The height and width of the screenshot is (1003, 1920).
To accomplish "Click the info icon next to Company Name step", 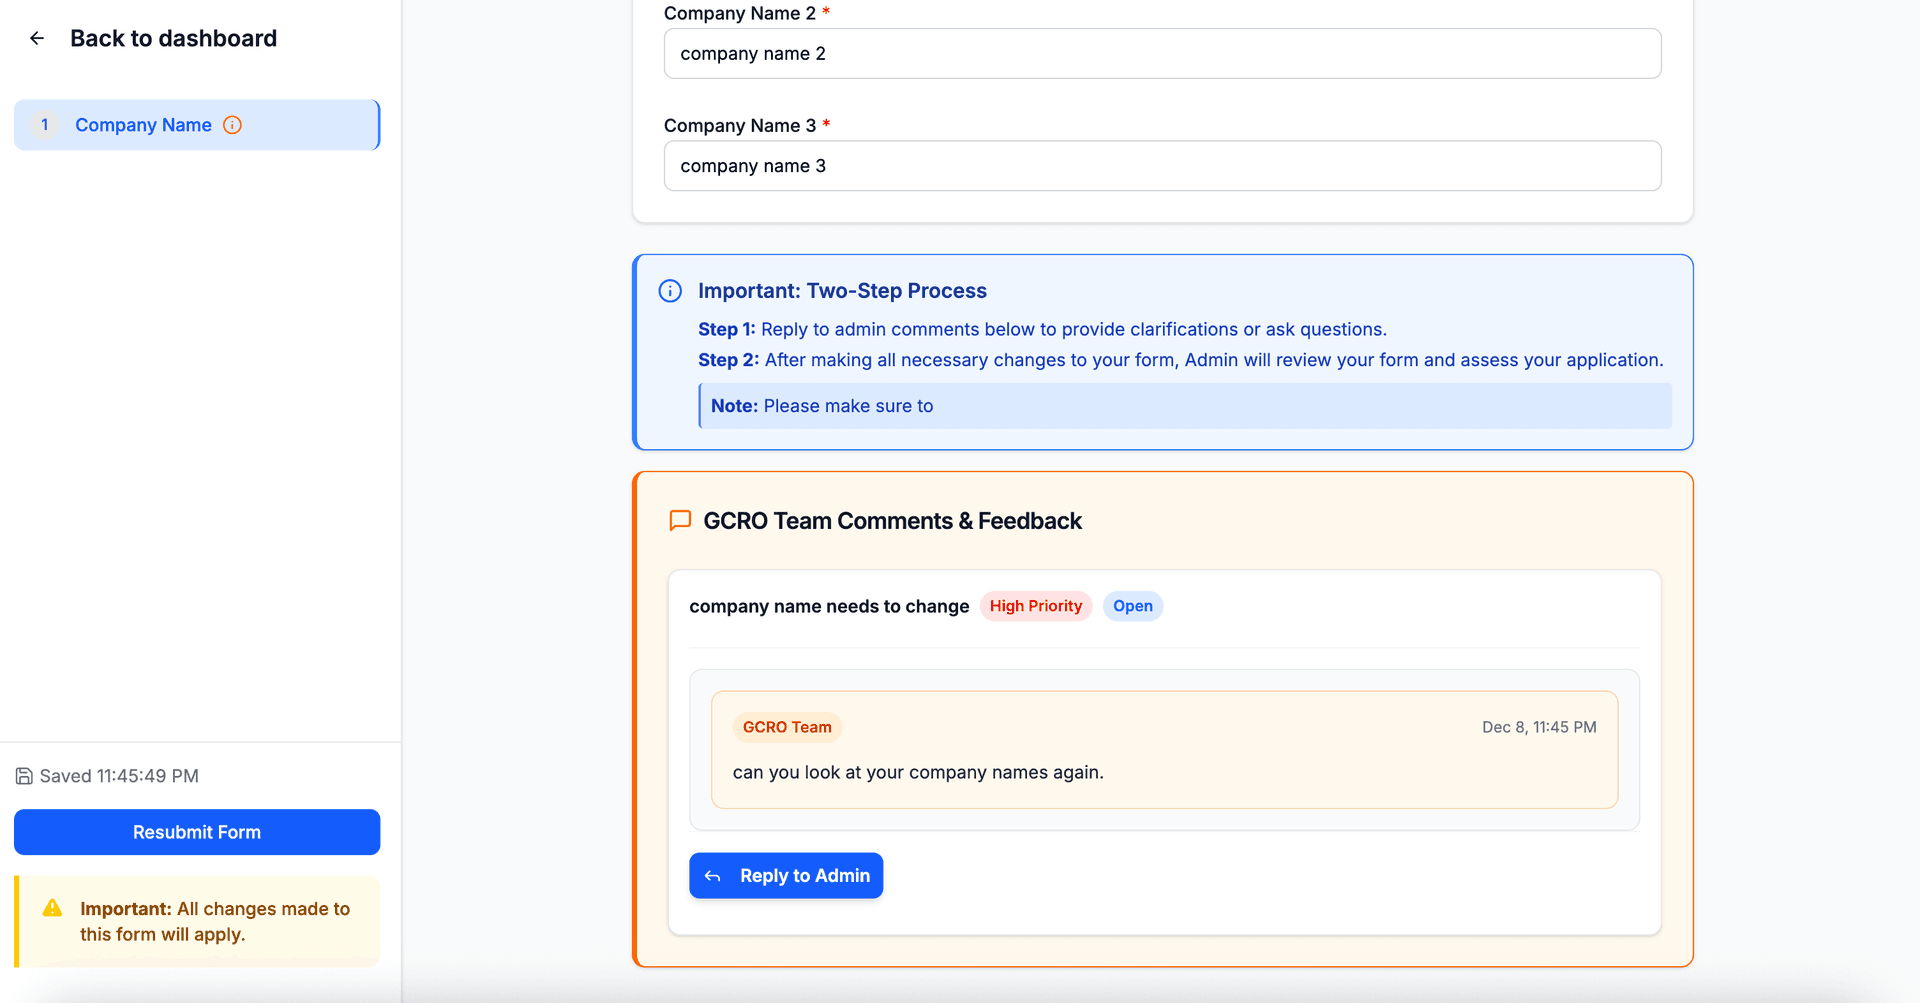I will [x=232, y=125].
